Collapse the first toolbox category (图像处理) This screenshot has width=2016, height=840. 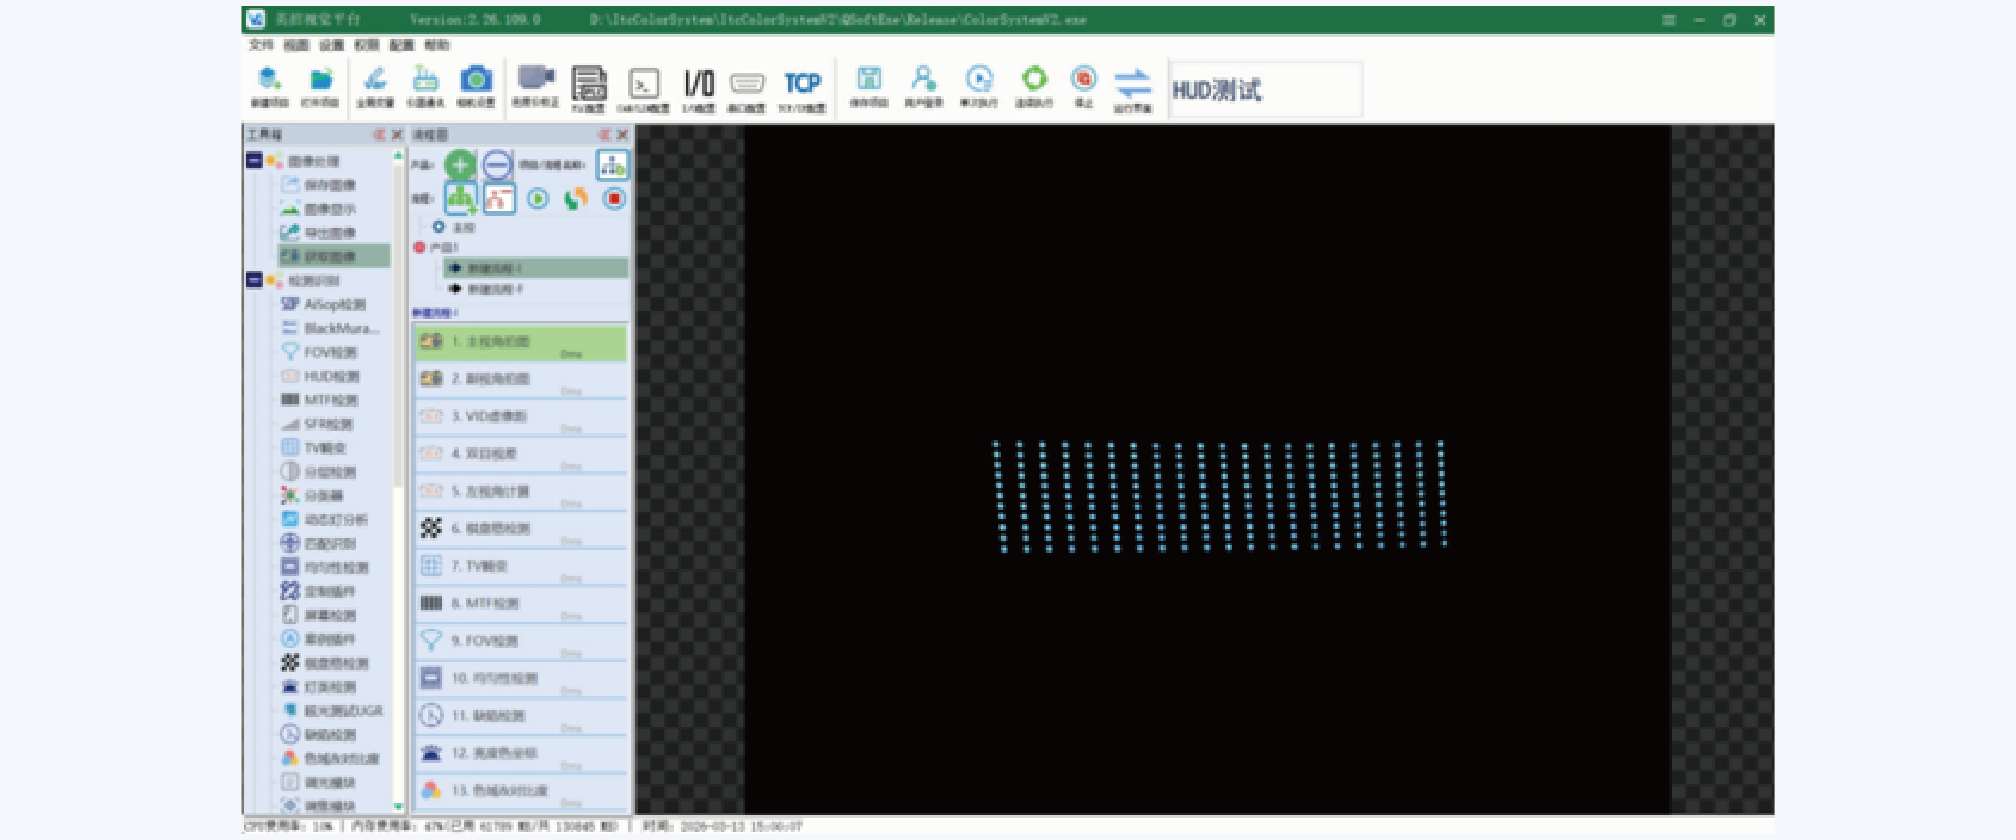[254, 160]
